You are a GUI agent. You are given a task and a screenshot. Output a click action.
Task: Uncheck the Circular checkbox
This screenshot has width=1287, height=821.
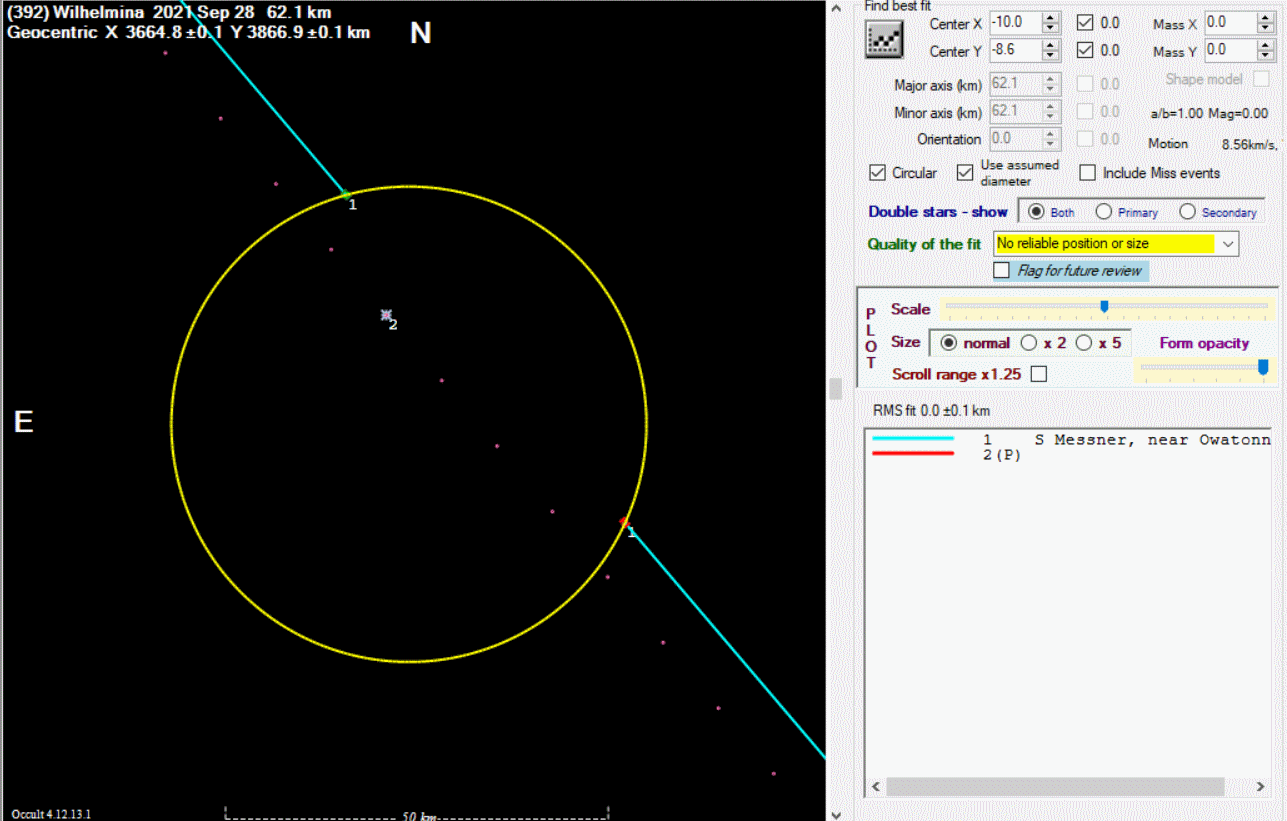point(877,173)
